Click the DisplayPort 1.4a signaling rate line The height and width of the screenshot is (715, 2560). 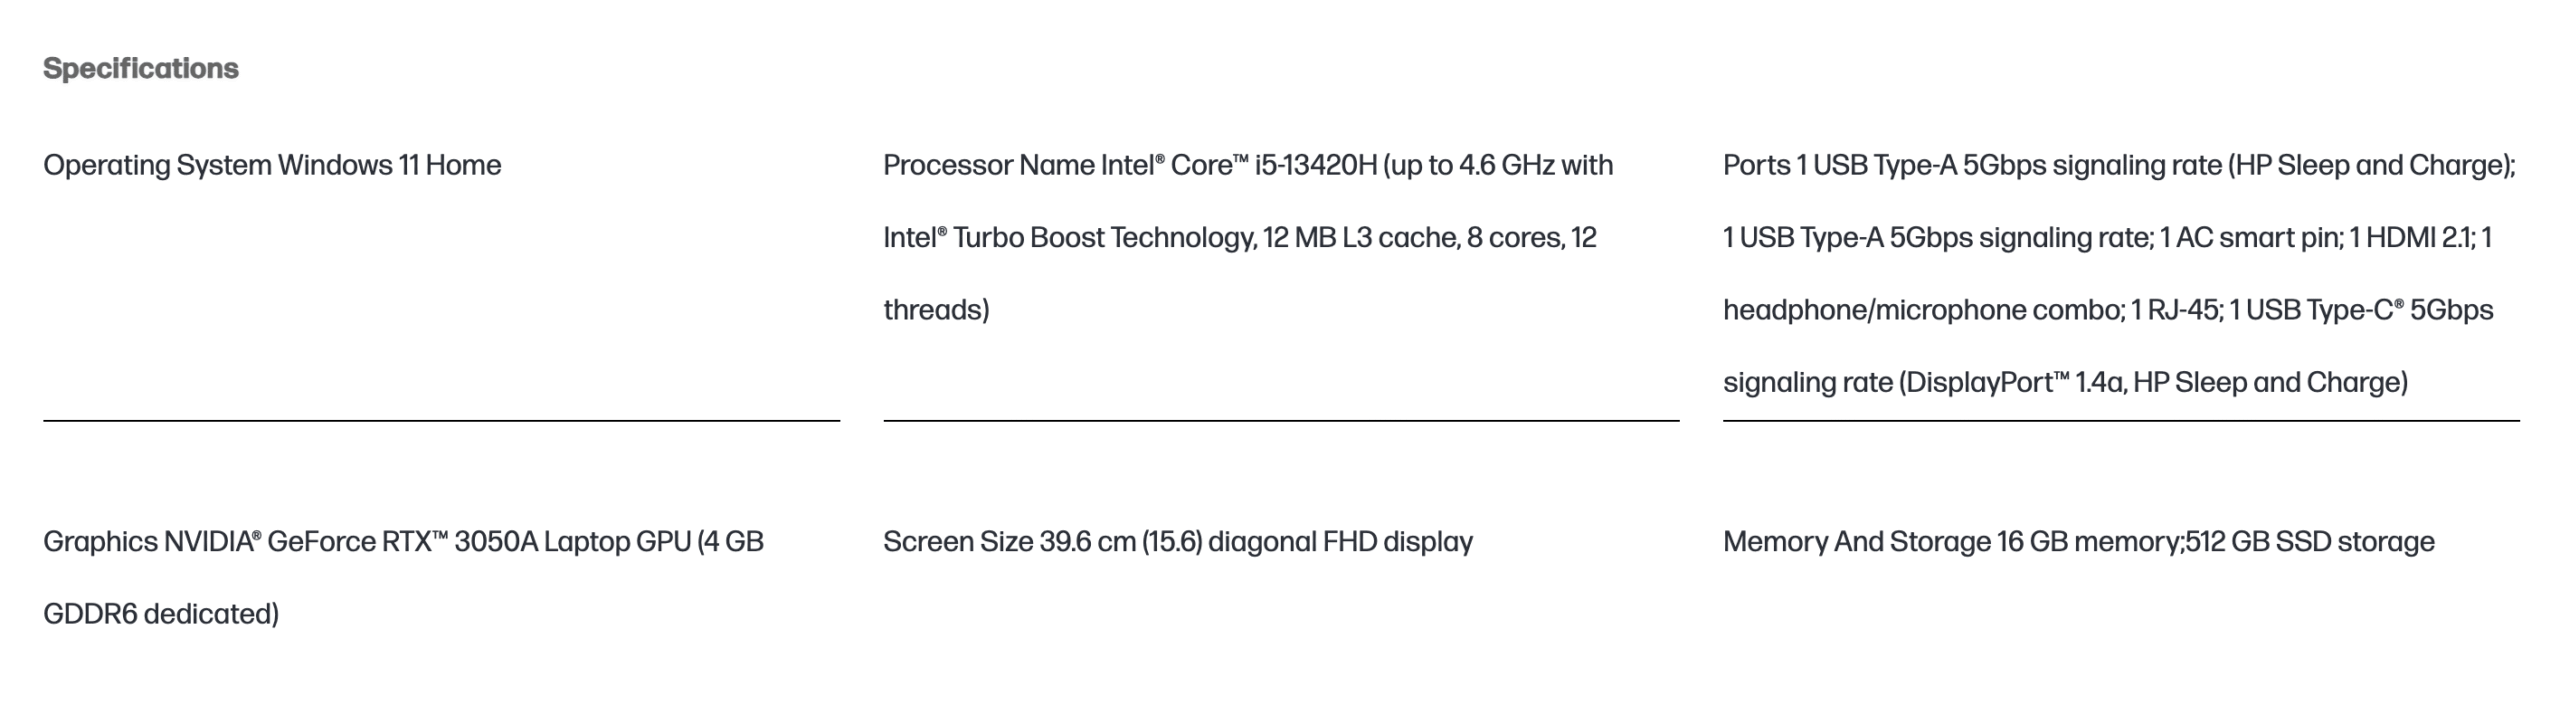2065,383
